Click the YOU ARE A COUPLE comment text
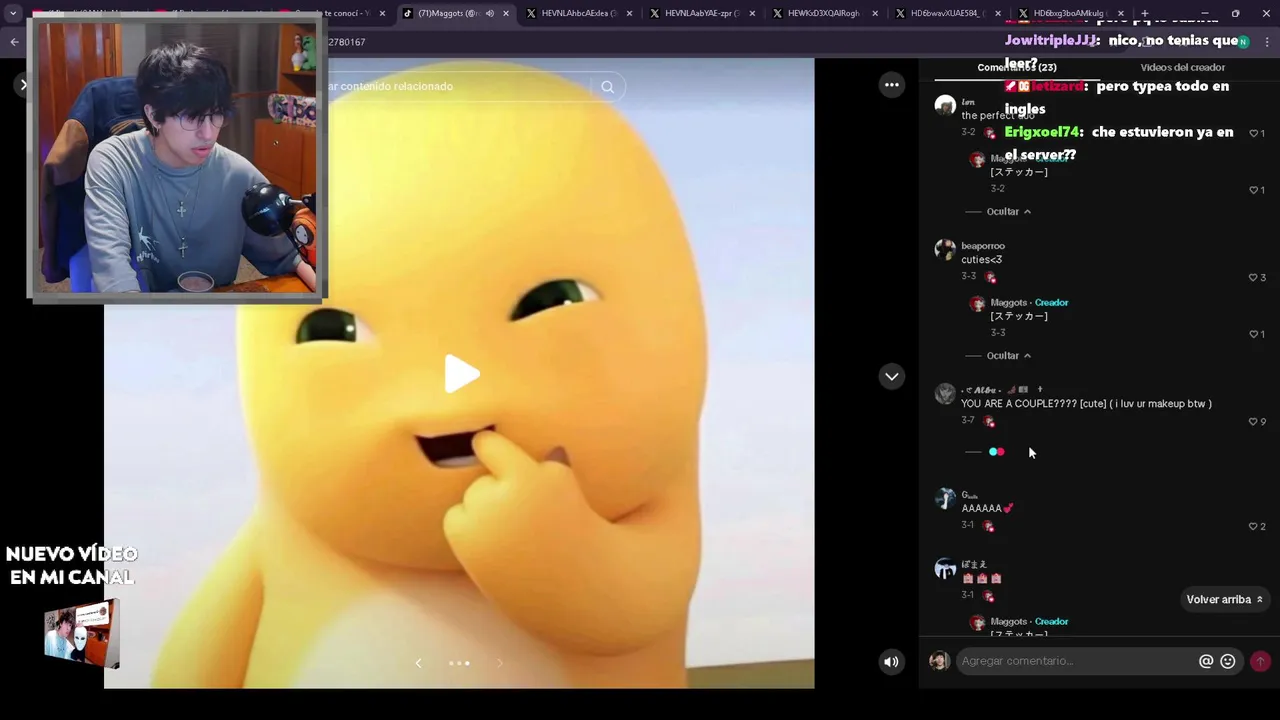The height and width of the screenshot is (720, 1280). (1086, 404)
